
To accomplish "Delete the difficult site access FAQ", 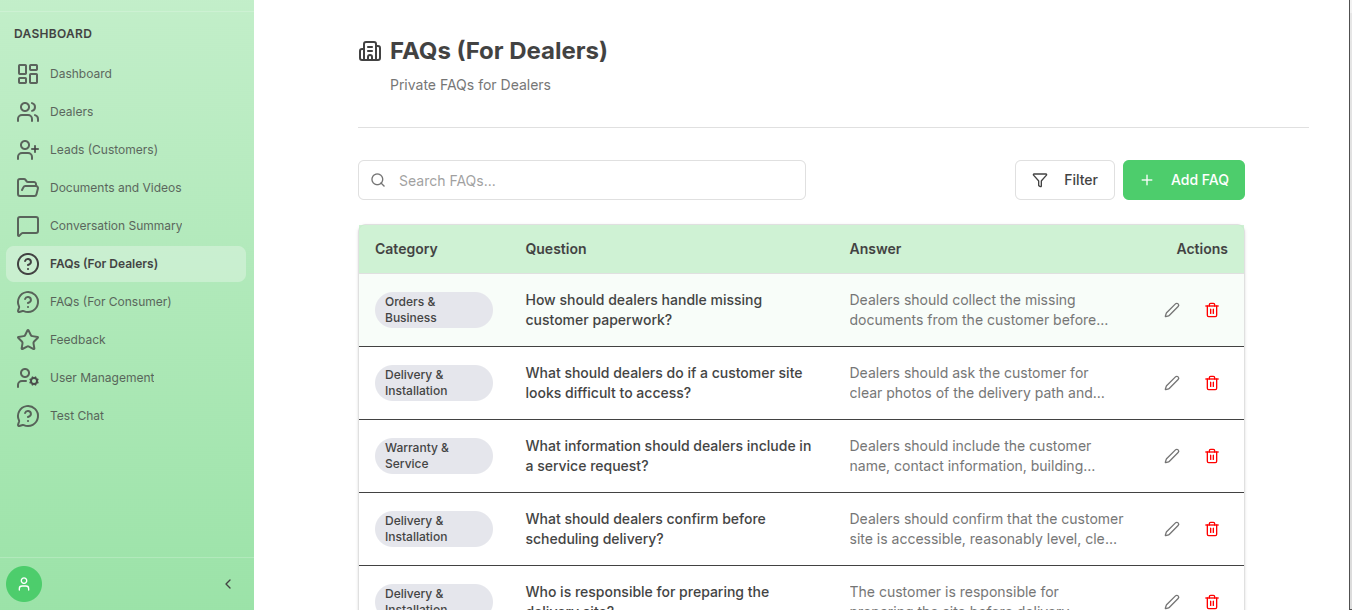I will click(1212, 383).
